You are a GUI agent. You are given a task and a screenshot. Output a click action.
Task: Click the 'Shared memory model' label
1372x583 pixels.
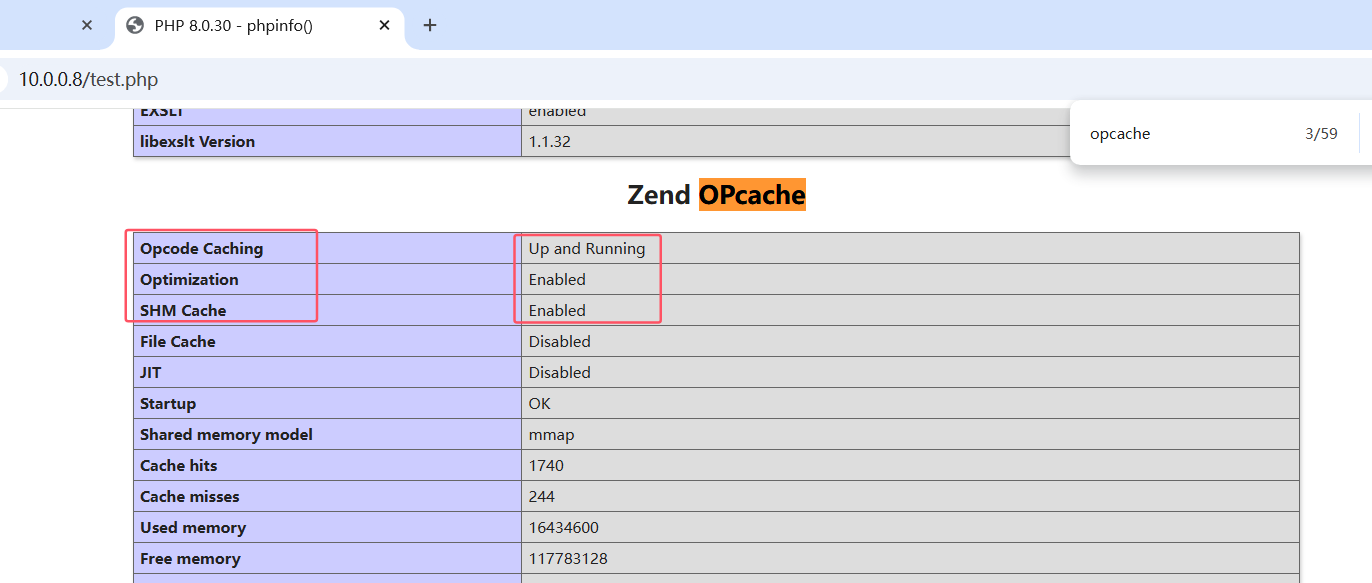click(226, 434)
